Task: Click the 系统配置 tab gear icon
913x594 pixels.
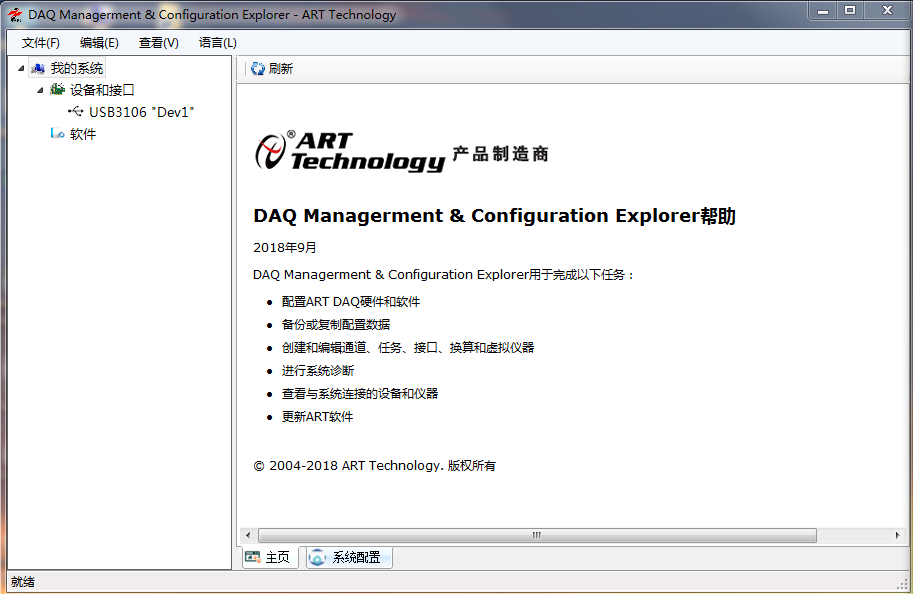Action: (318, 557)
